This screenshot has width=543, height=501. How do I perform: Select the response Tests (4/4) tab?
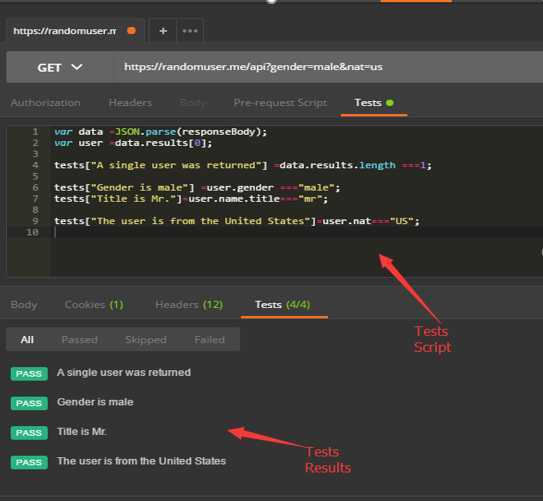coord(283,305)
